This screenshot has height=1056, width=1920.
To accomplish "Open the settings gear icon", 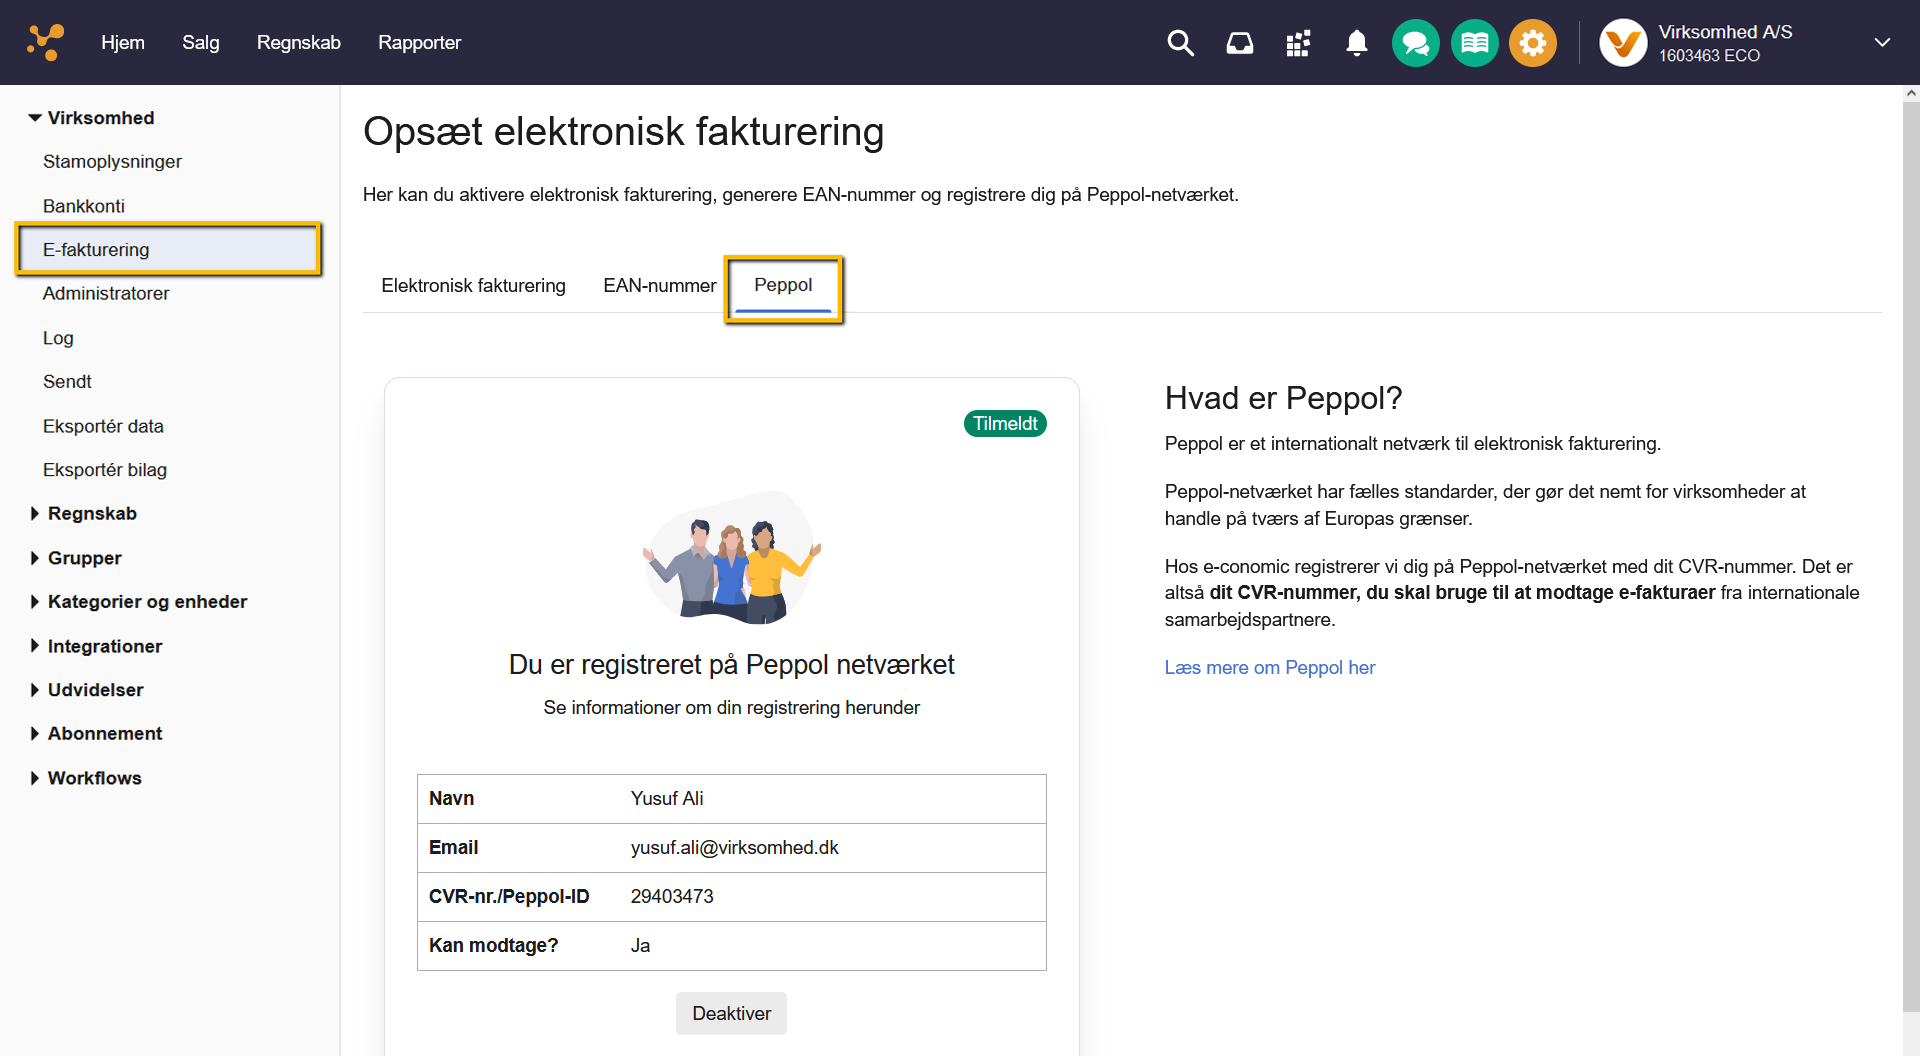I will (x=1533, y=43).
